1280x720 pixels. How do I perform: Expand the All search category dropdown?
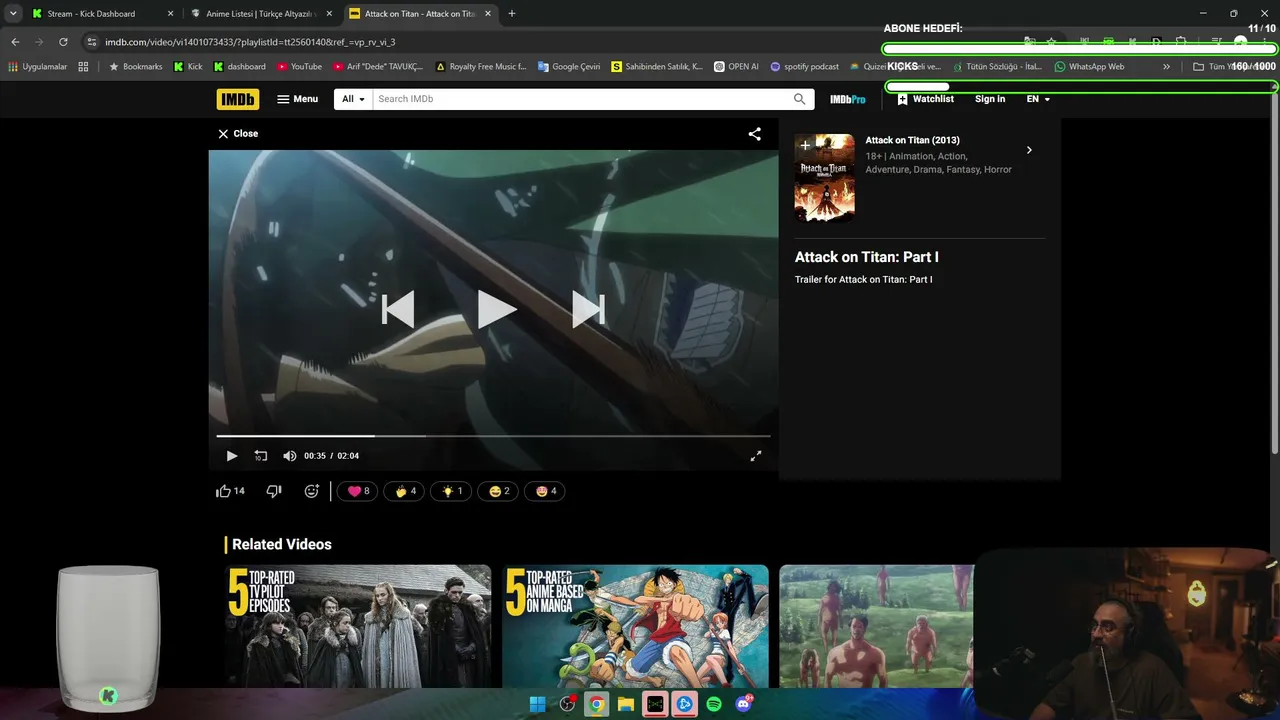(x=353, y=99)
